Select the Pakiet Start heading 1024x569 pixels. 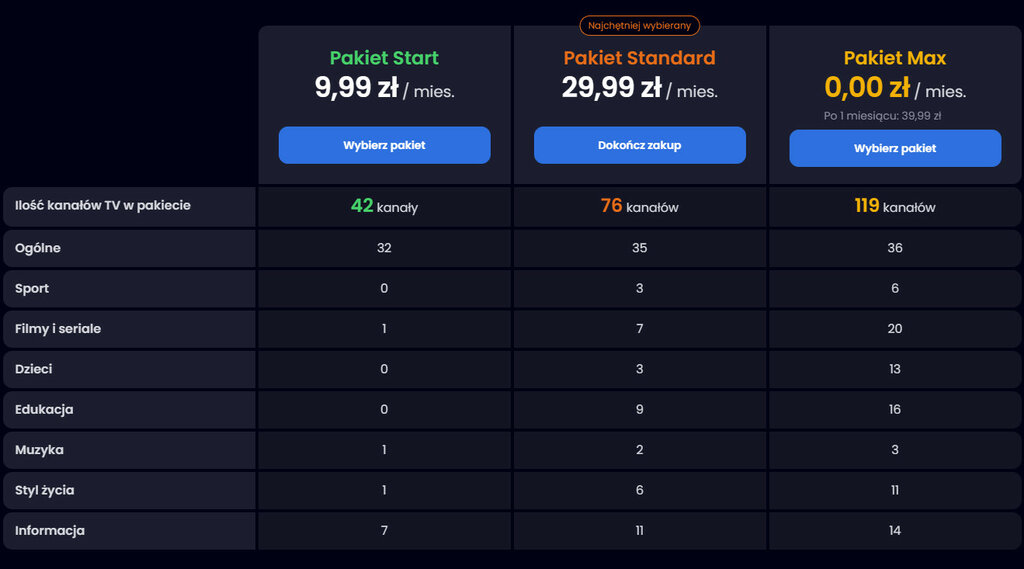pos(384,58)
